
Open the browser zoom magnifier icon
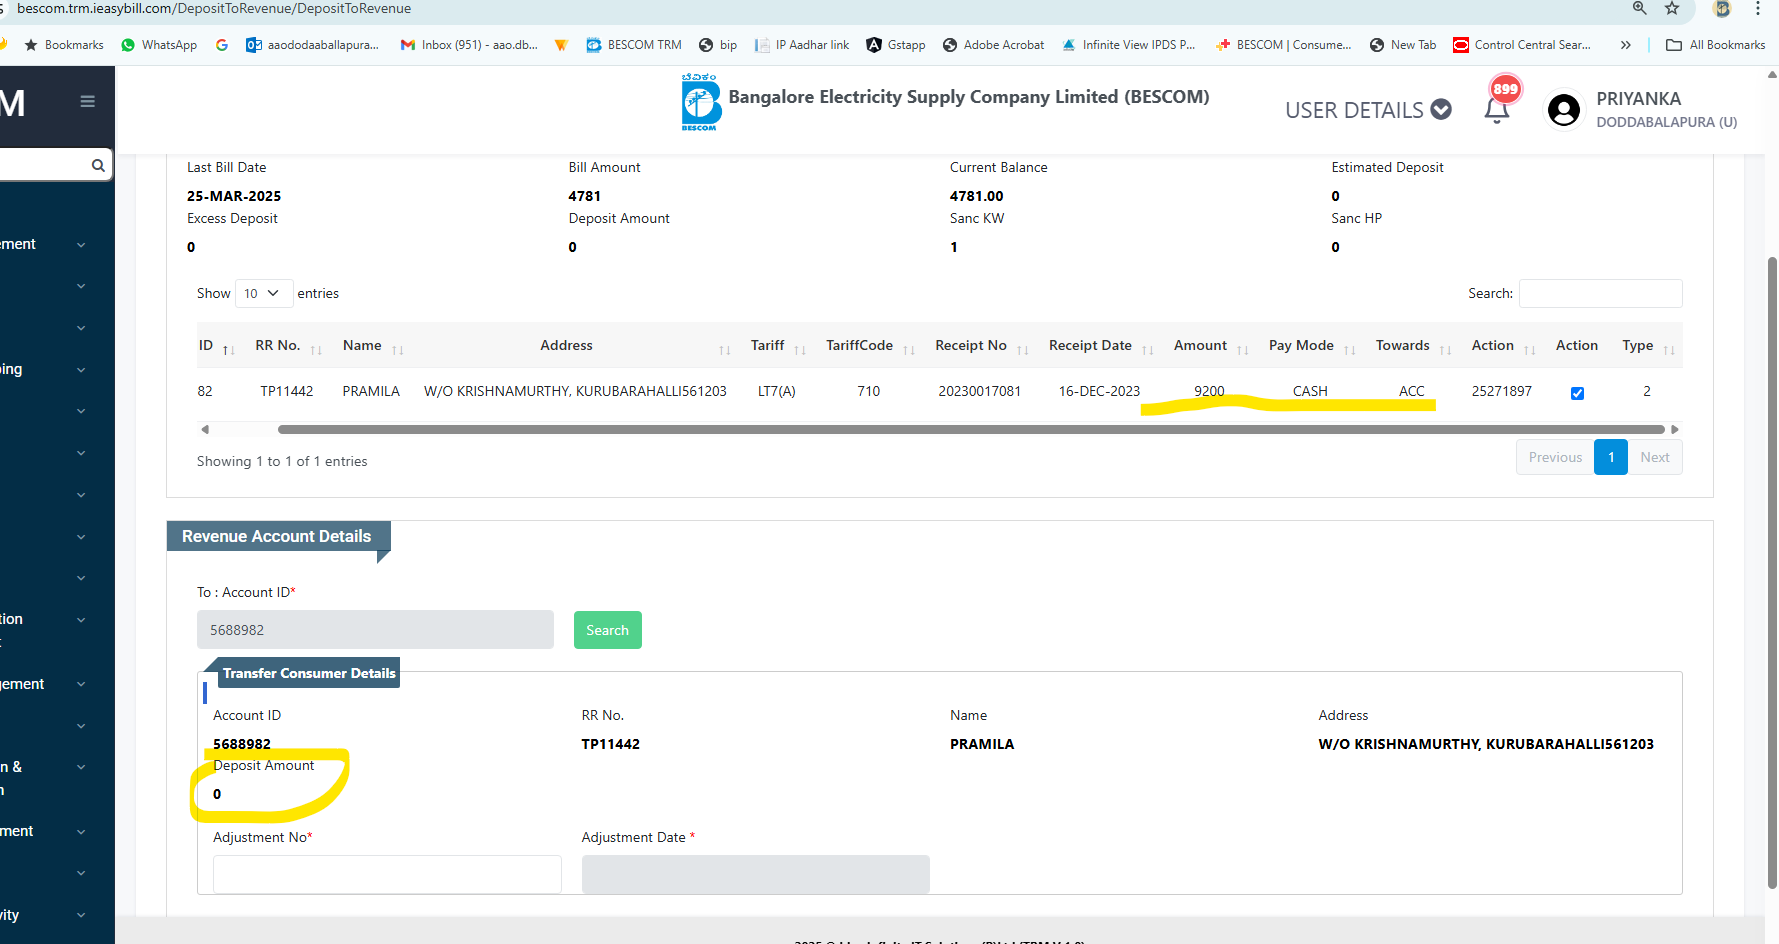click(1640, 9)
